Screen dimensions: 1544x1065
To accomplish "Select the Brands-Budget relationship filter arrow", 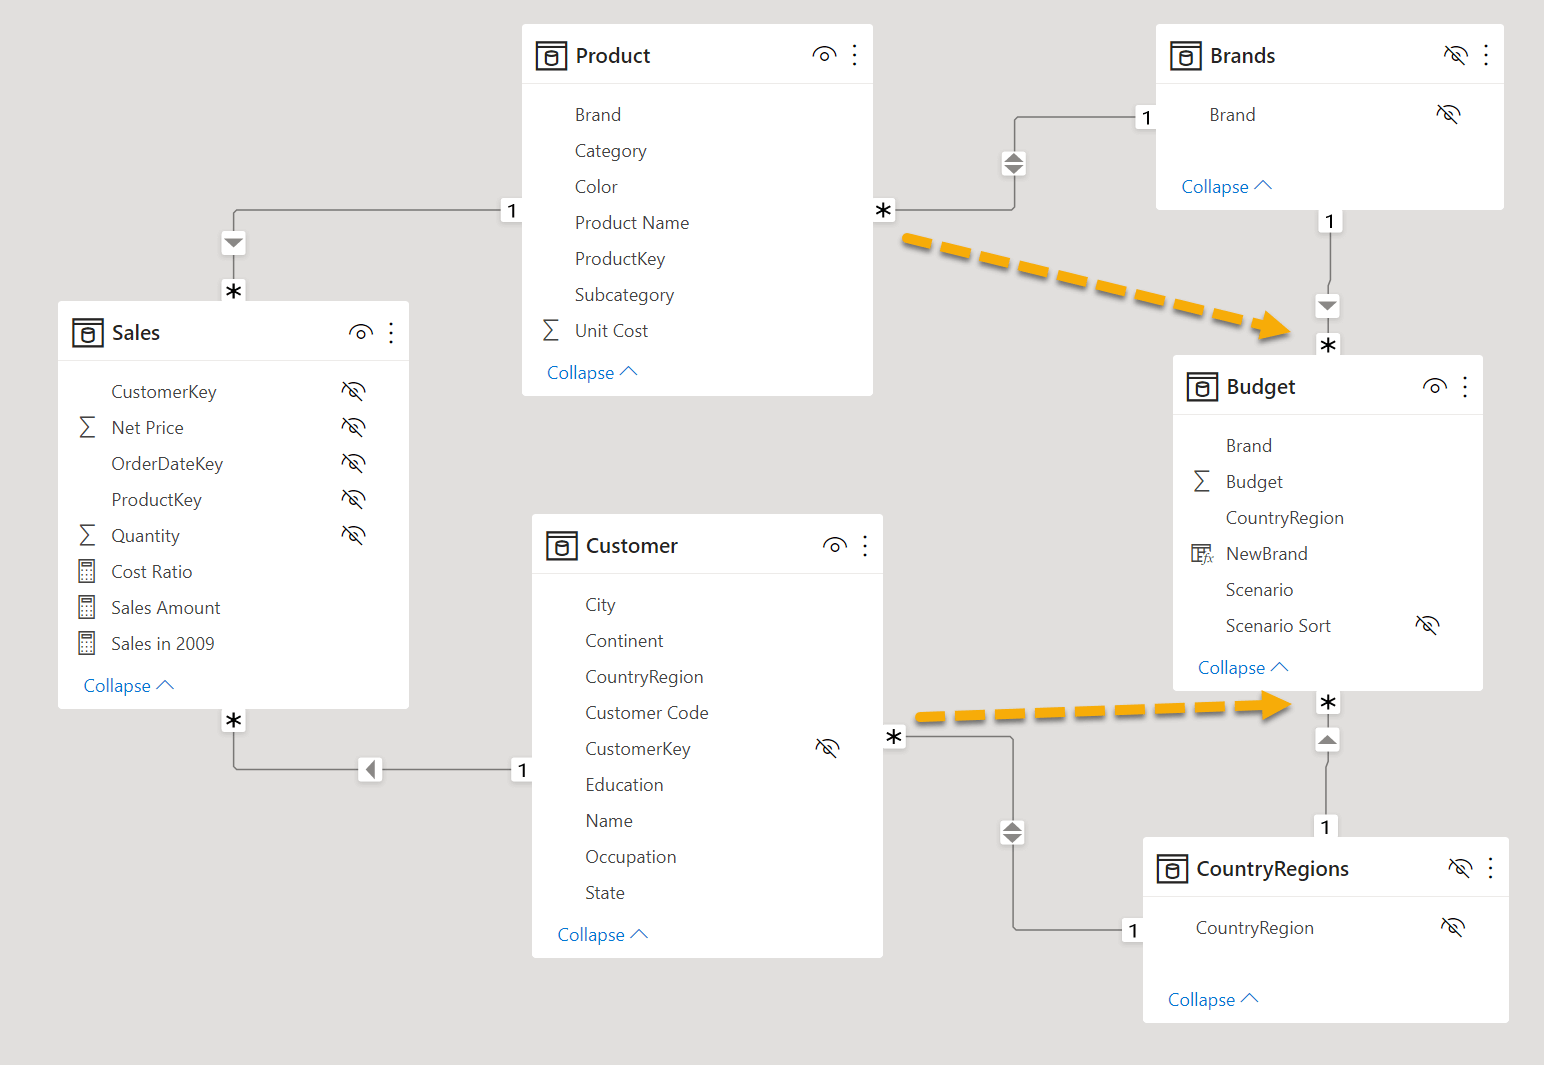I will 1327,306.
